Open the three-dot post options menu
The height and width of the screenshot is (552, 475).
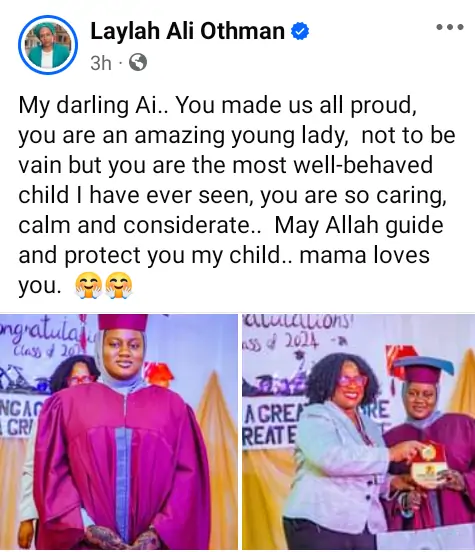[x=450, y=27]
